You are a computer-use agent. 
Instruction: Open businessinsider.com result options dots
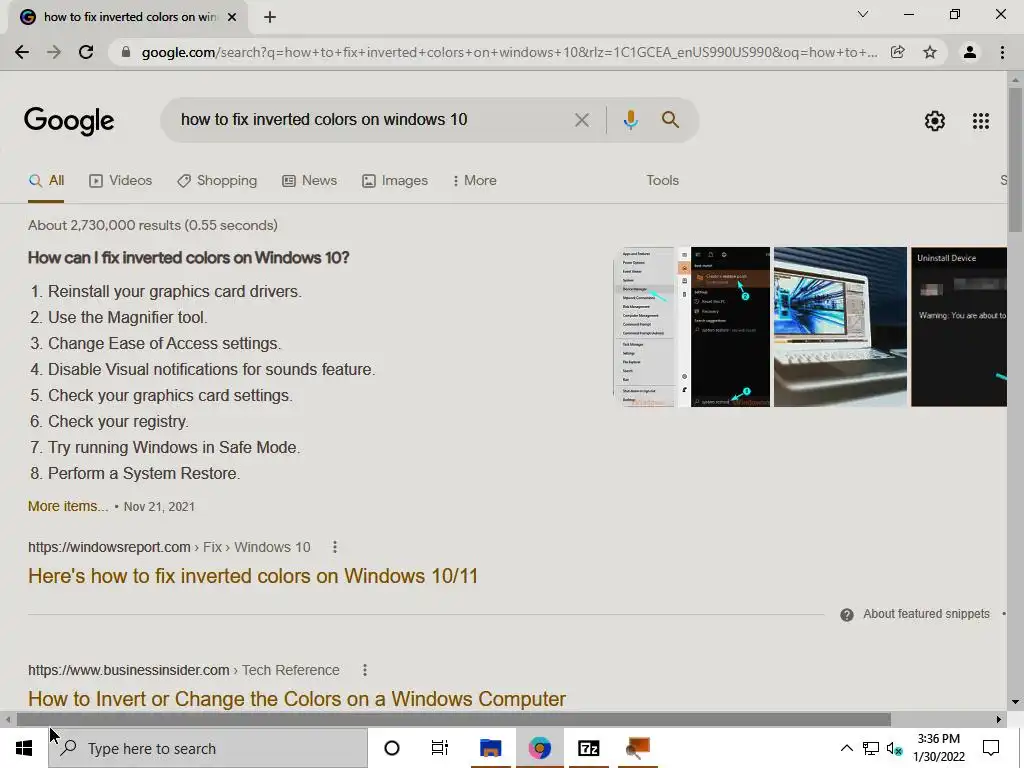click(364, 670)
